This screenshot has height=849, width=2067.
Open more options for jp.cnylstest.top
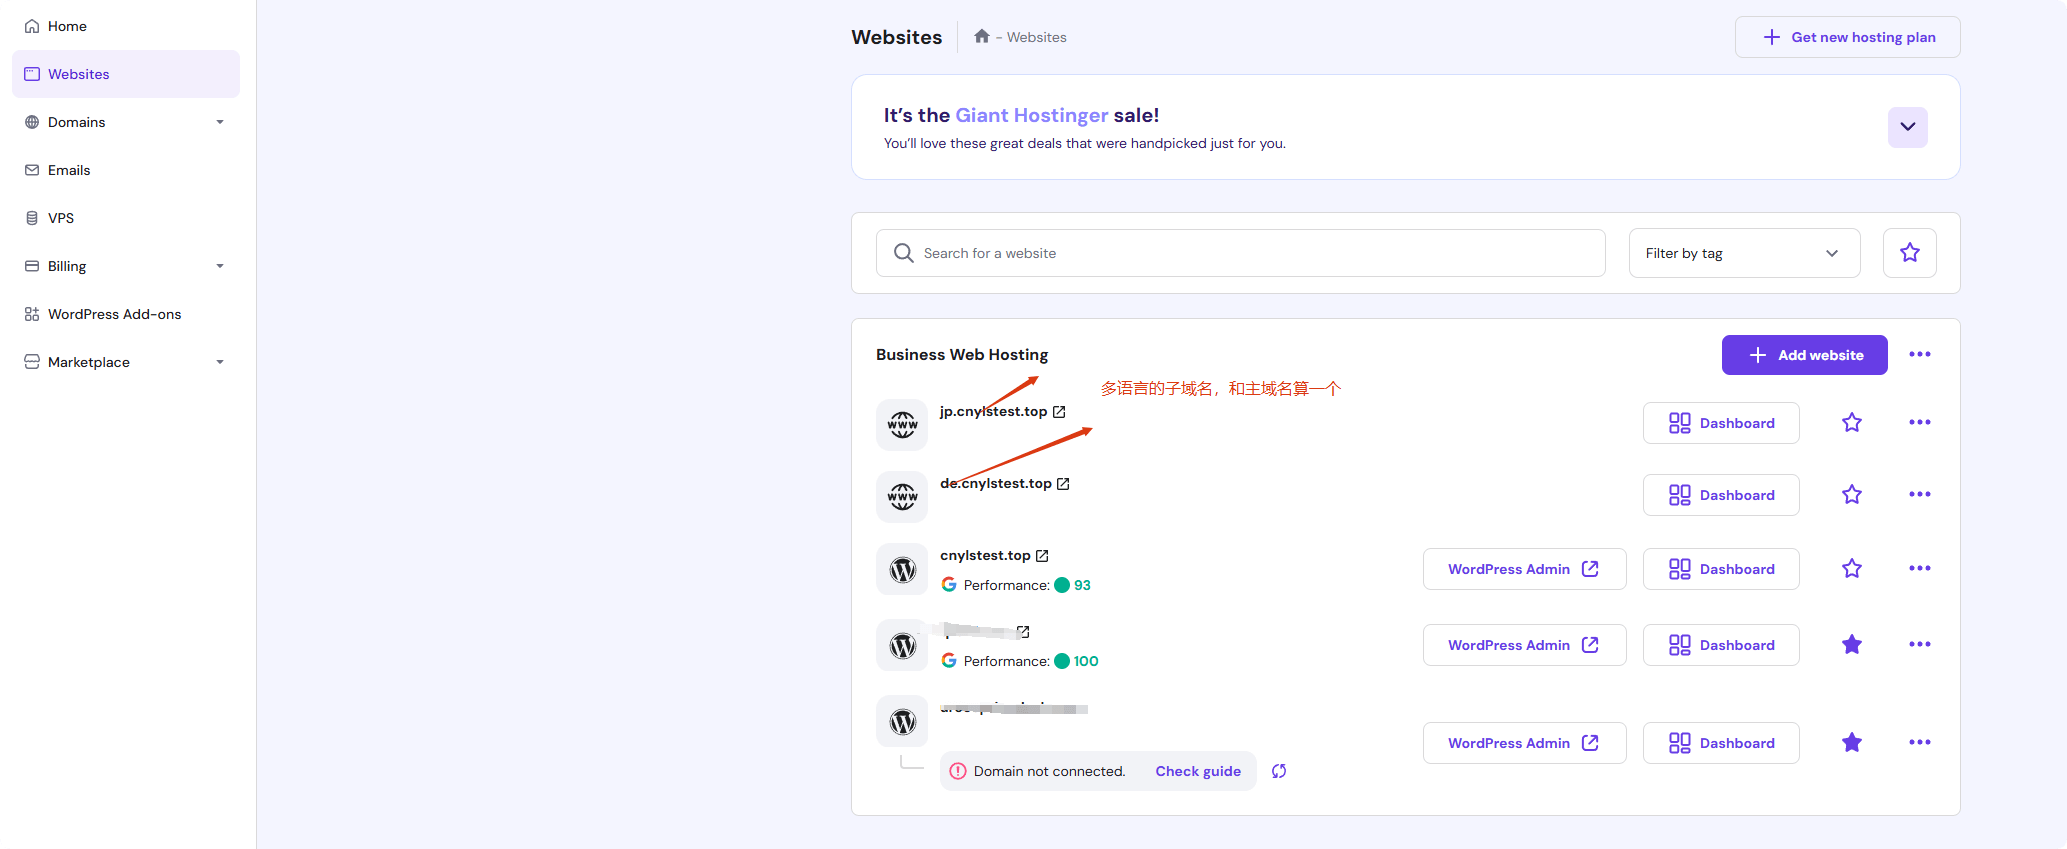pos(1919,423)
